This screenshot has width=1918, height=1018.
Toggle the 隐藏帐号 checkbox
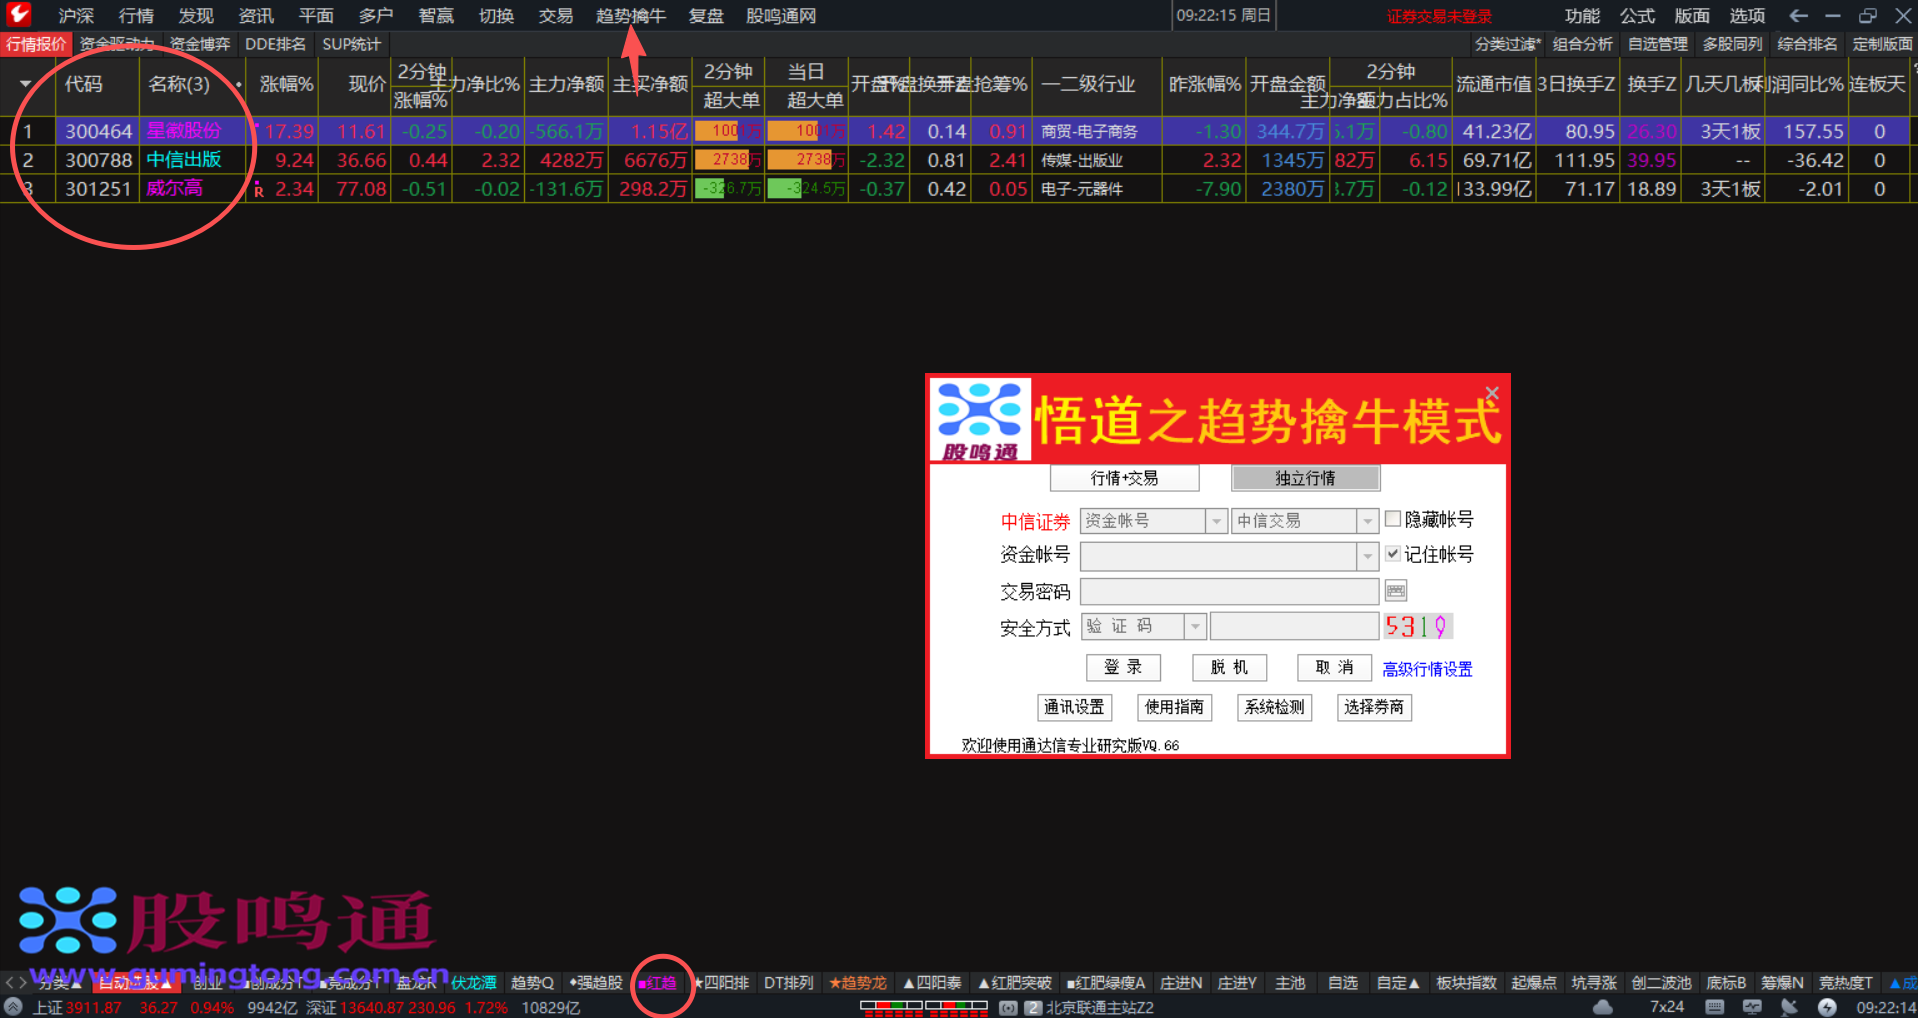1392,518
